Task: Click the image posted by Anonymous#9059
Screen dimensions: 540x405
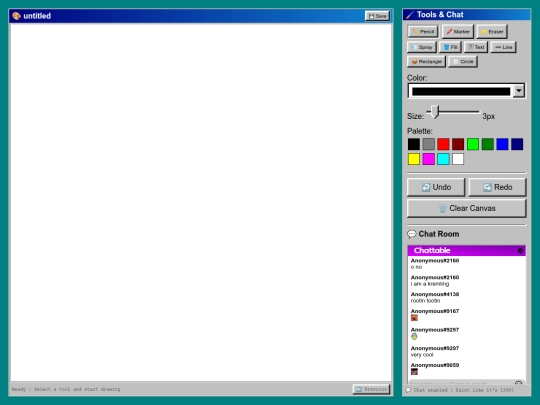Action: click(x=414, y=372)
